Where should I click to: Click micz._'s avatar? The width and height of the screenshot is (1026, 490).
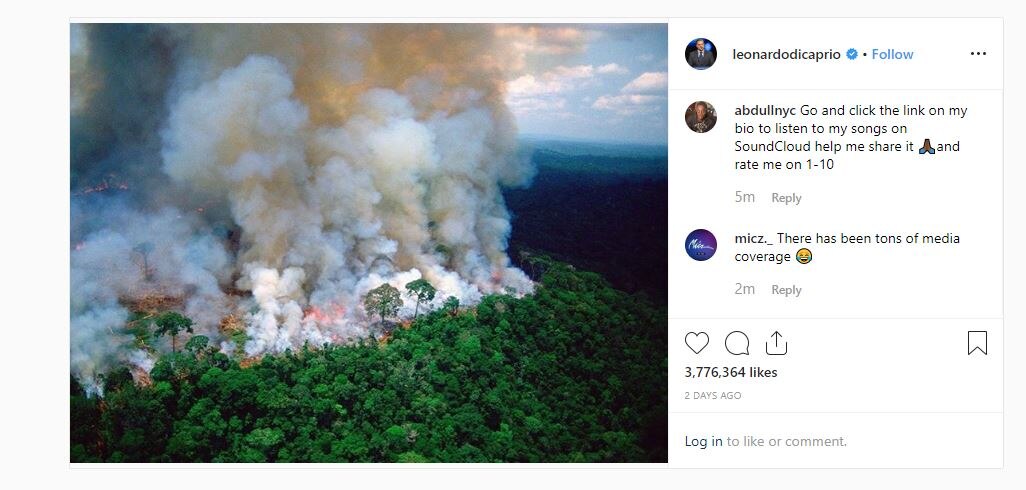(701, 245)
